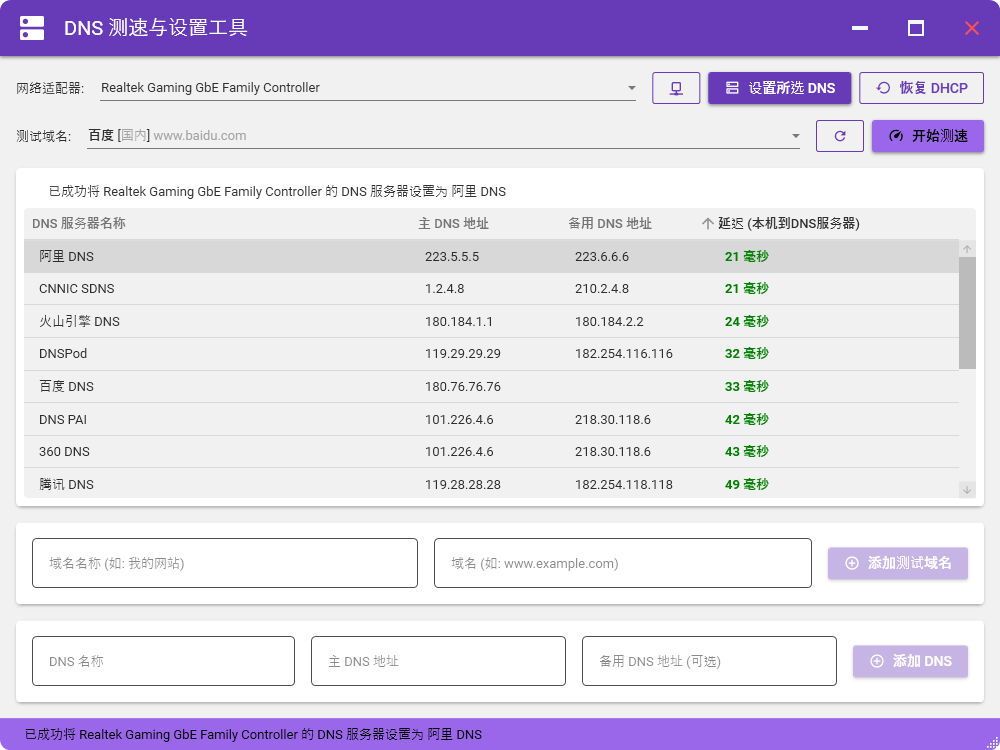Click the 182.254.116.116 backup address cell
The height and width of the screenshot is (750, 1000).
(x=624, y=353)
